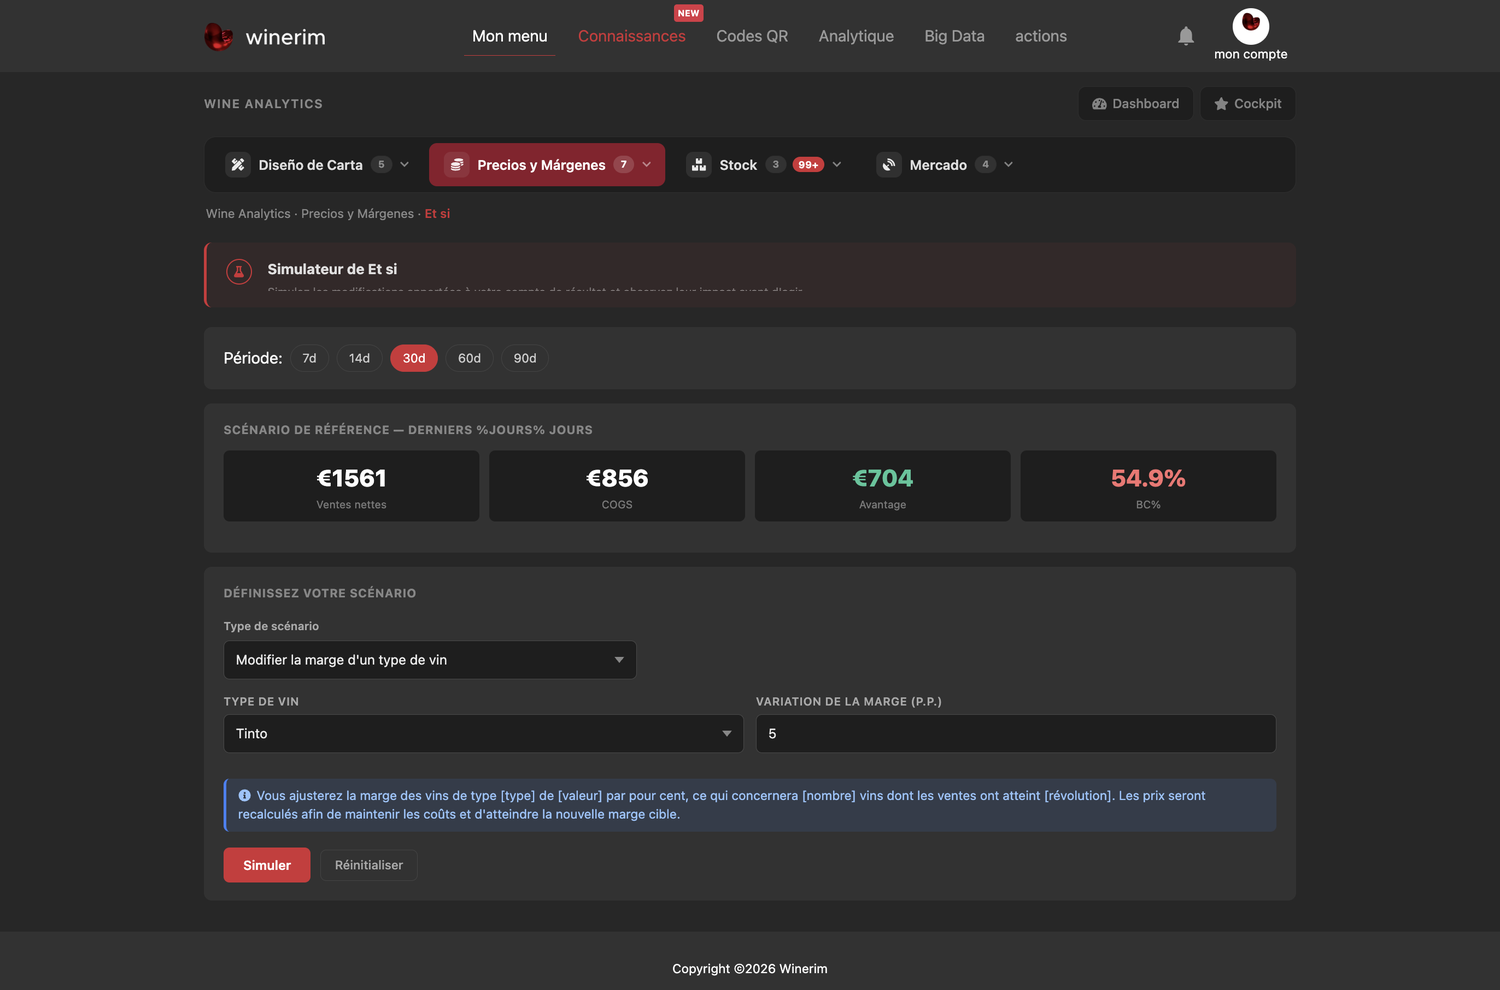
Task: Click the winerim grape logo icon
Action: [218, 37]
